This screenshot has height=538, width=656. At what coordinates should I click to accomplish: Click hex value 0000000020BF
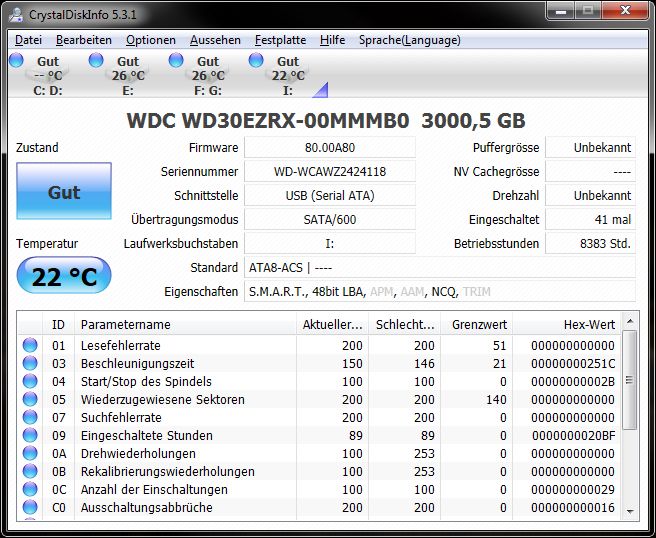(574, 436)
